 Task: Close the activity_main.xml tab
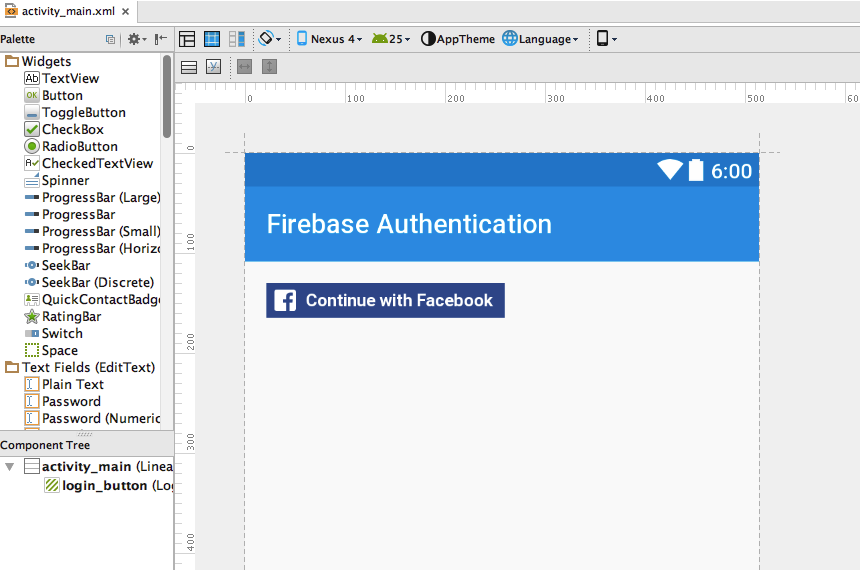point(126,11)
